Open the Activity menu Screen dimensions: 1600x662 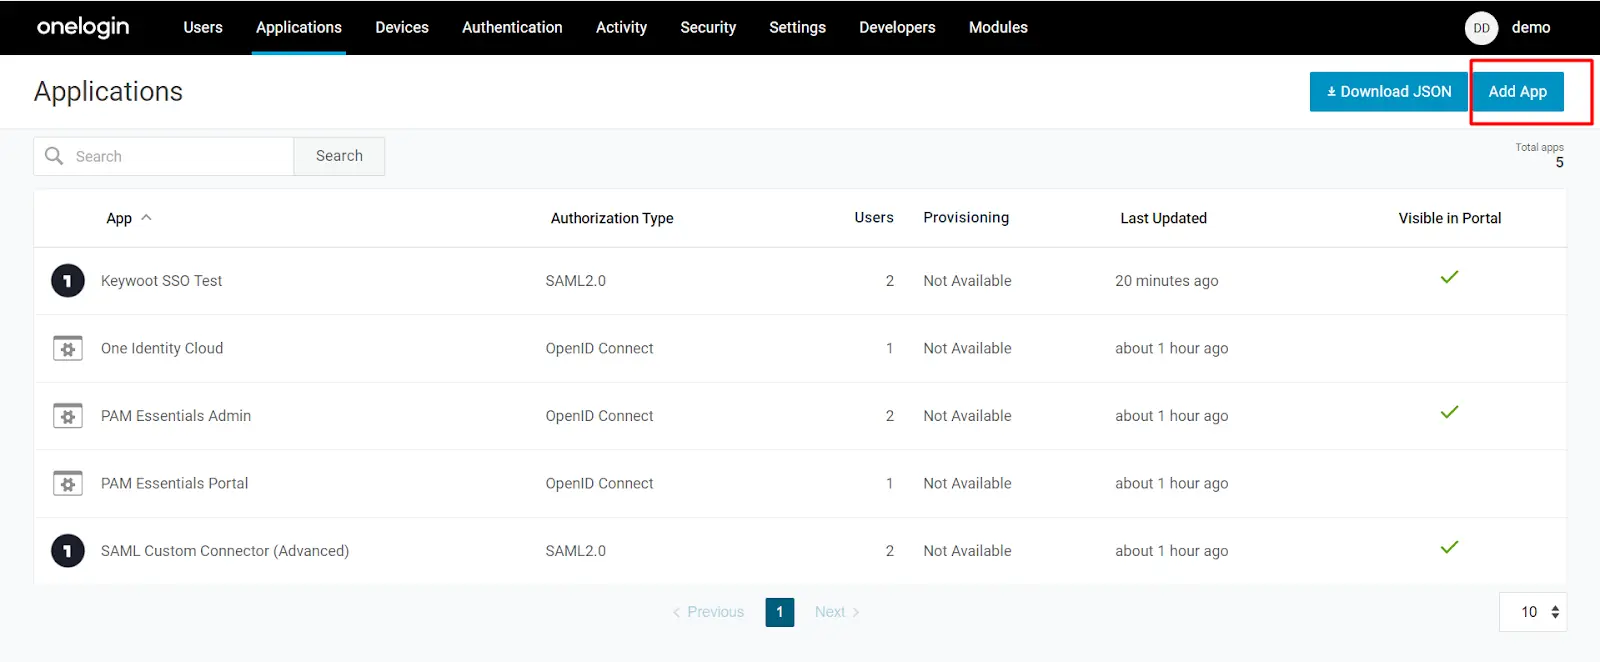pos(621,27)
